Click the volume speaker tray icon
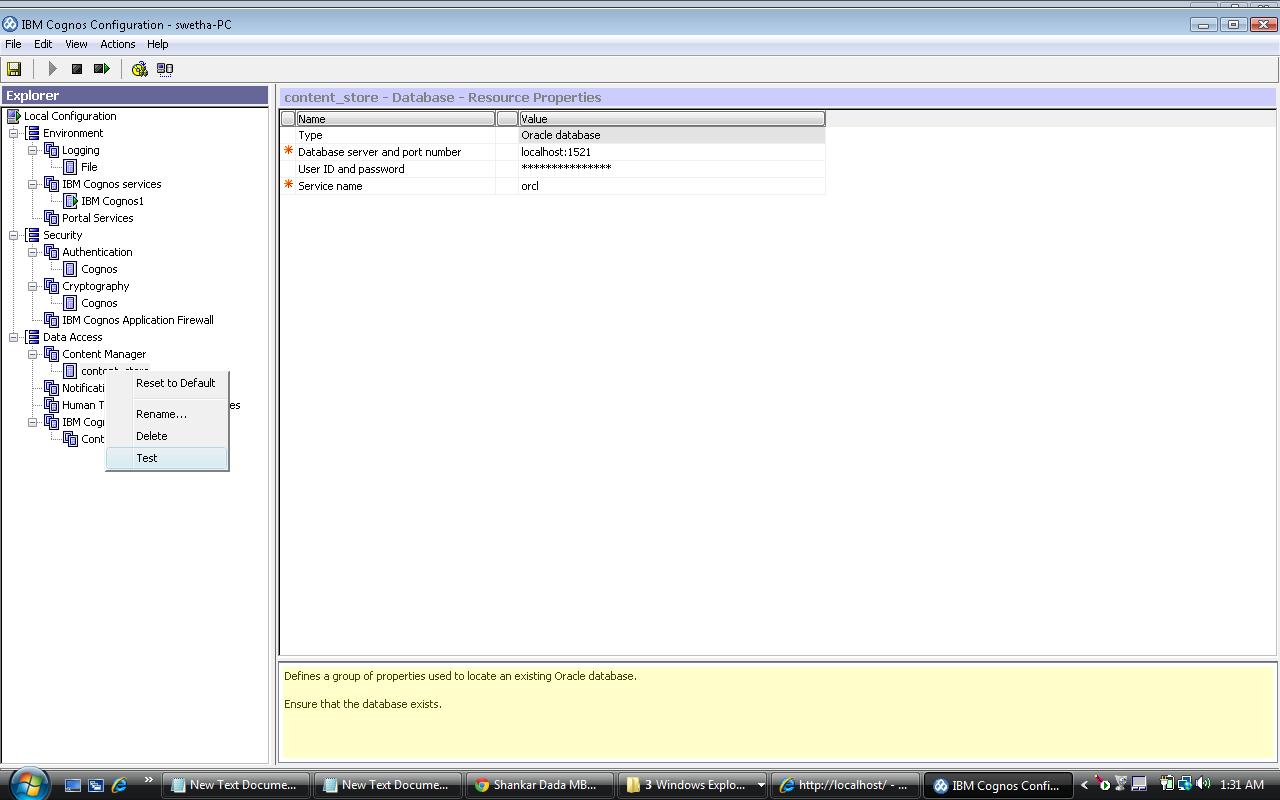 click(1202, 784)
